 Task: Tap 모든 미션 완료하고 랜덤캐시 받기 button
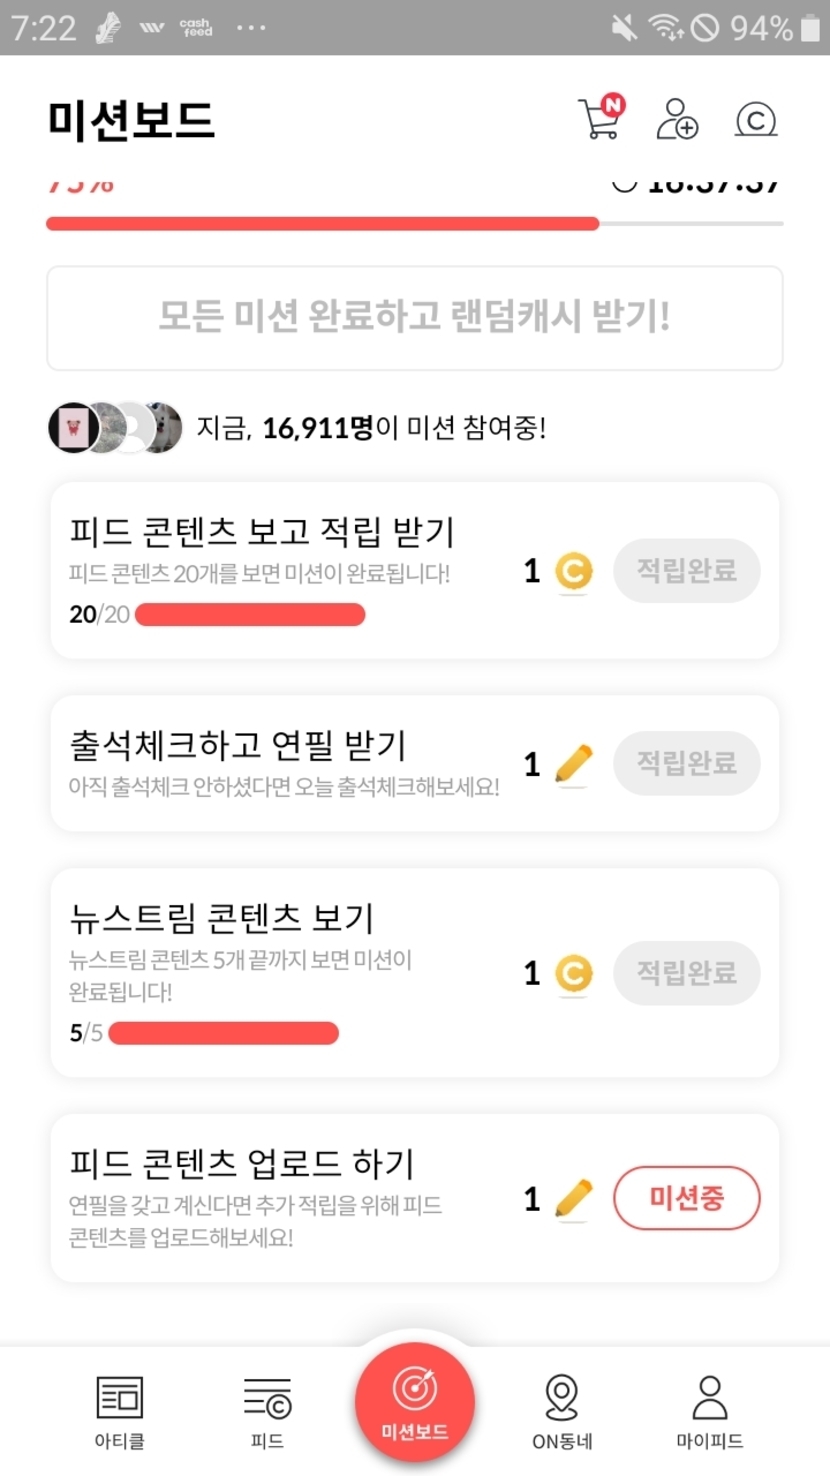tap(414, 318)
